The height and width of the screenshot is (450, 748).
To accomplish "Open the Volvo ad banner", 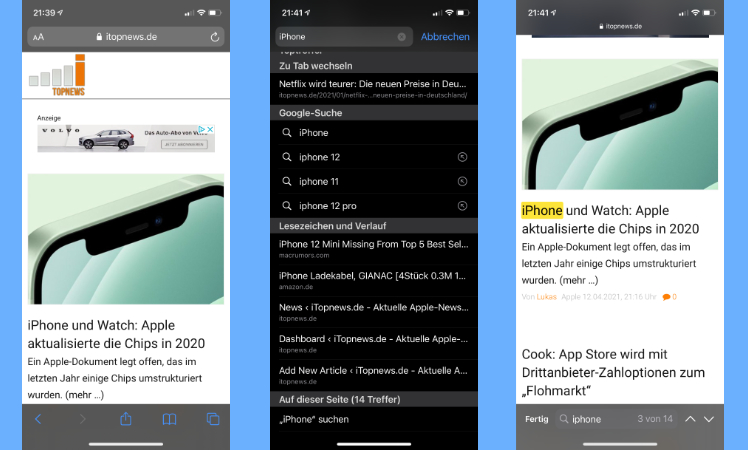I will [126, 138].
